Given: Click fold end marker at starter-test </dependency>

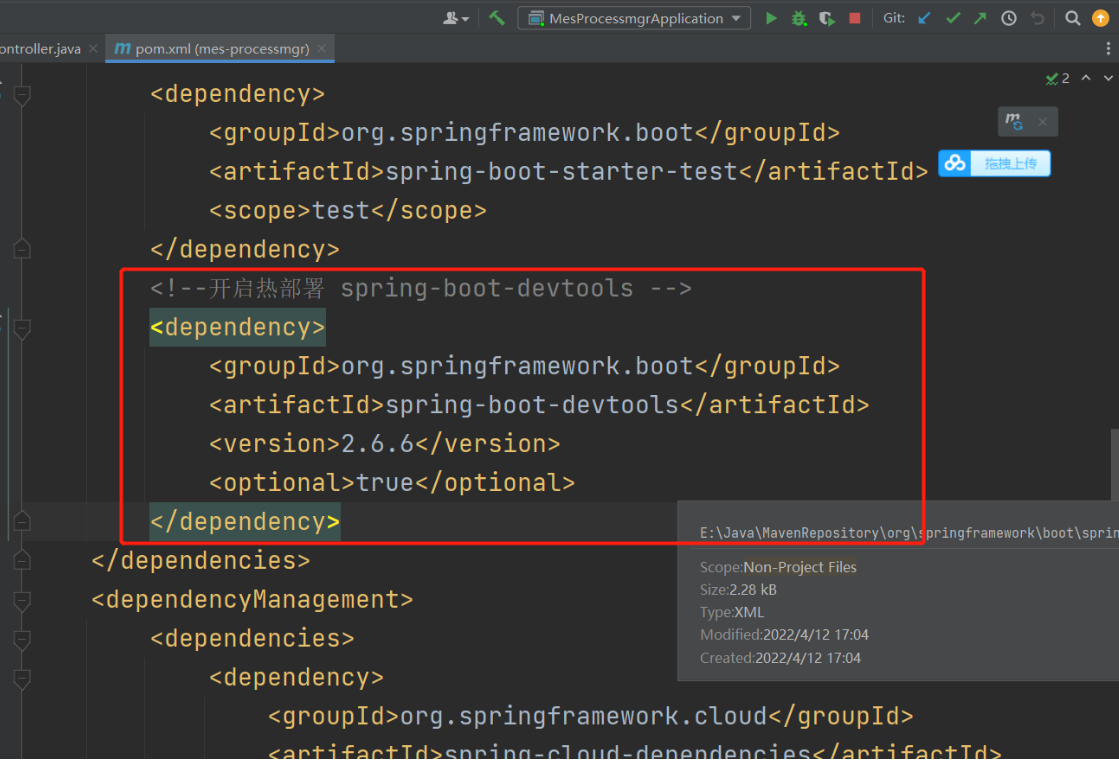Looking at the screenshot, I should 22,249.
